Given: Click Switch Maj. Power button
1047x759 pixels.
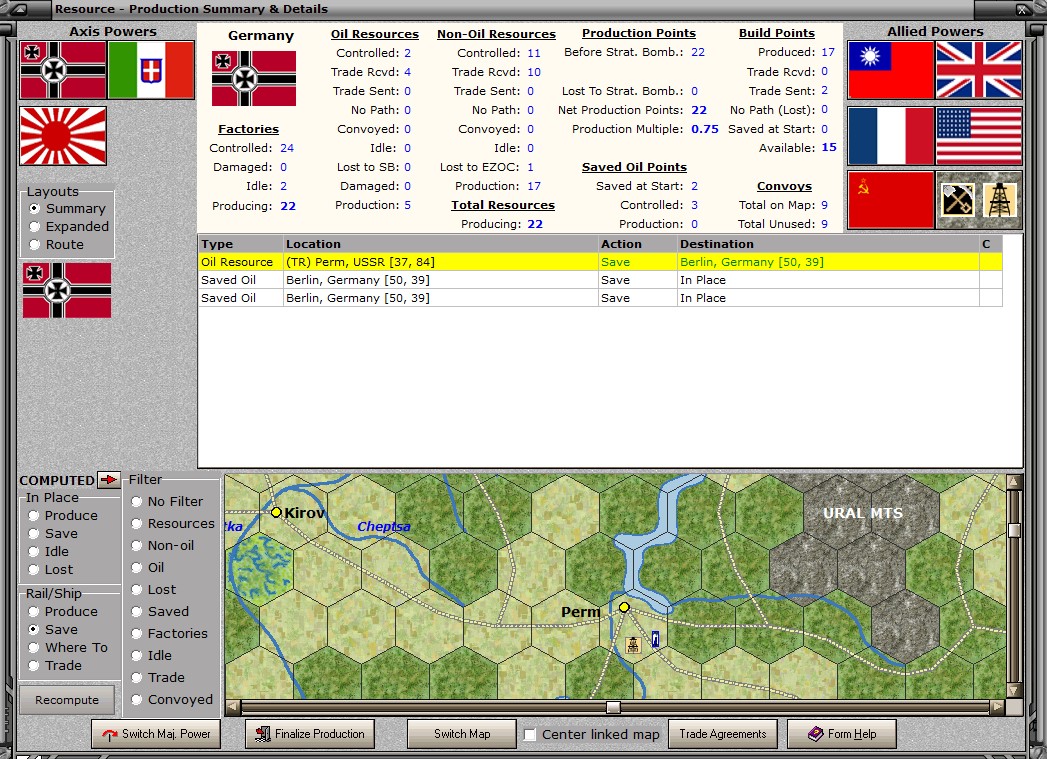Looking at the screenshot, I should coord(156,734).
